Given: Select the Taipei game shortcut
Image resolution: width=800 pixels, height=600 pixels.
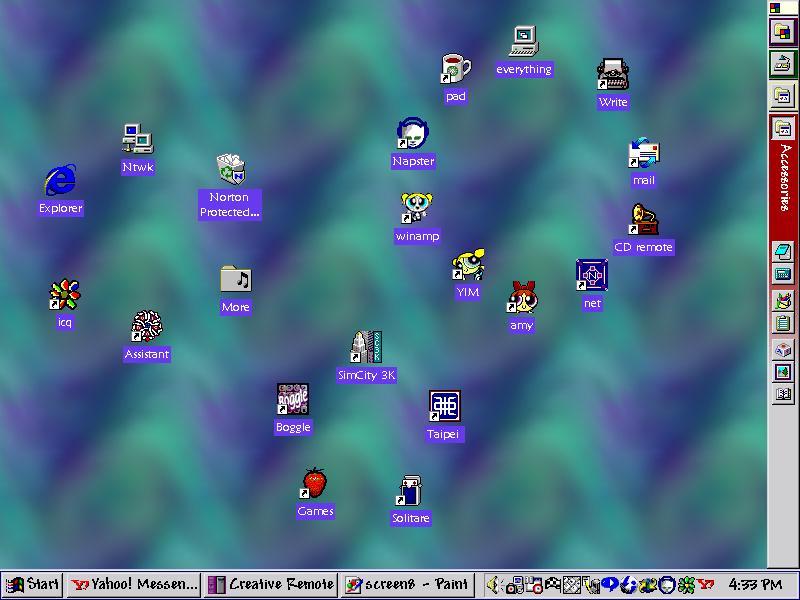Looking at the screenshot, I should 444,407.
